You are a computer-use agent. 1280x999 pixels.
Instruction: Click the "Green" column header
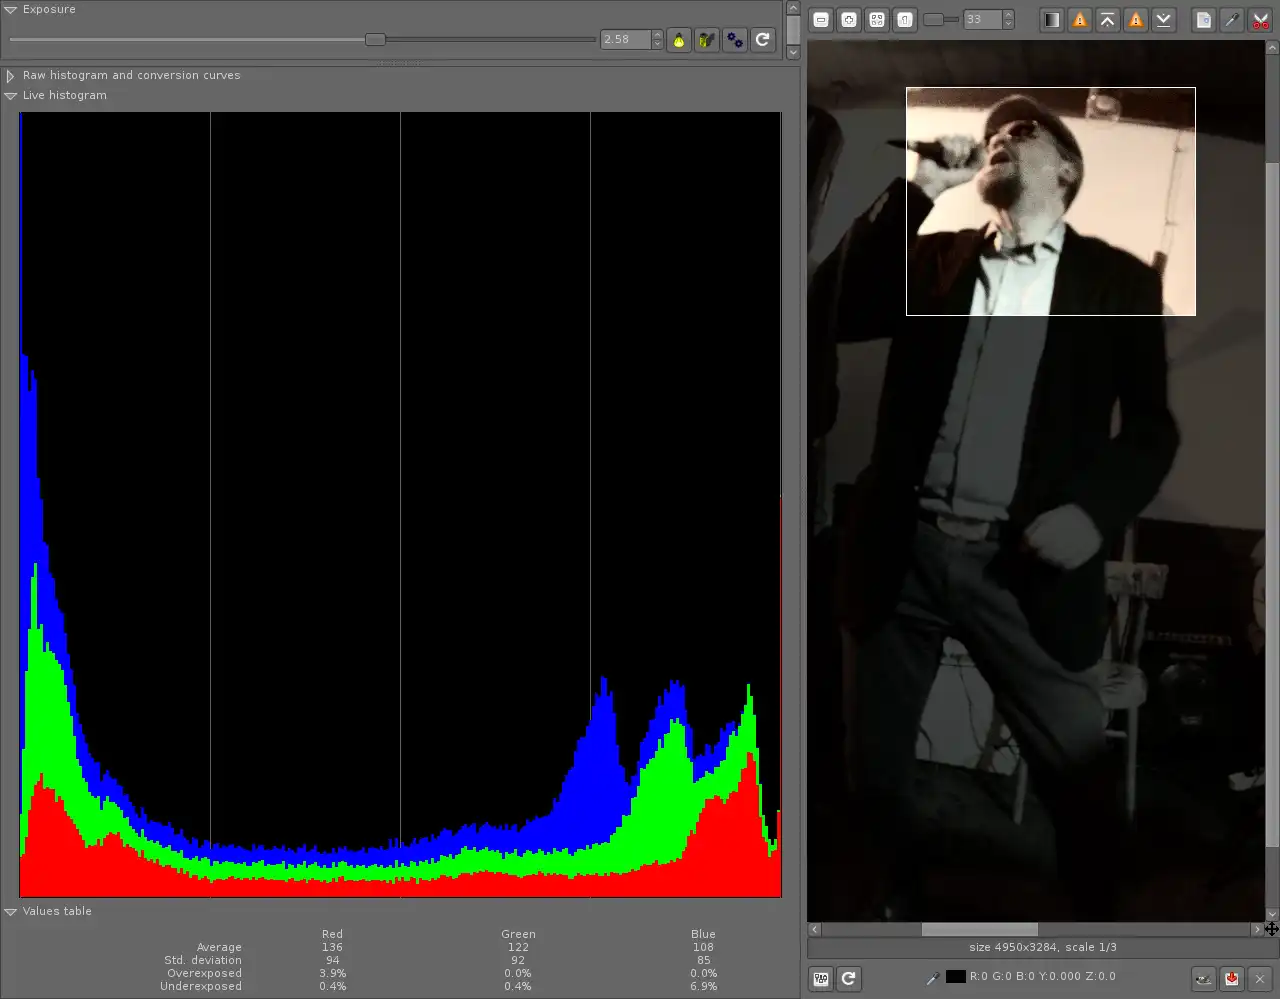[518, 934]
